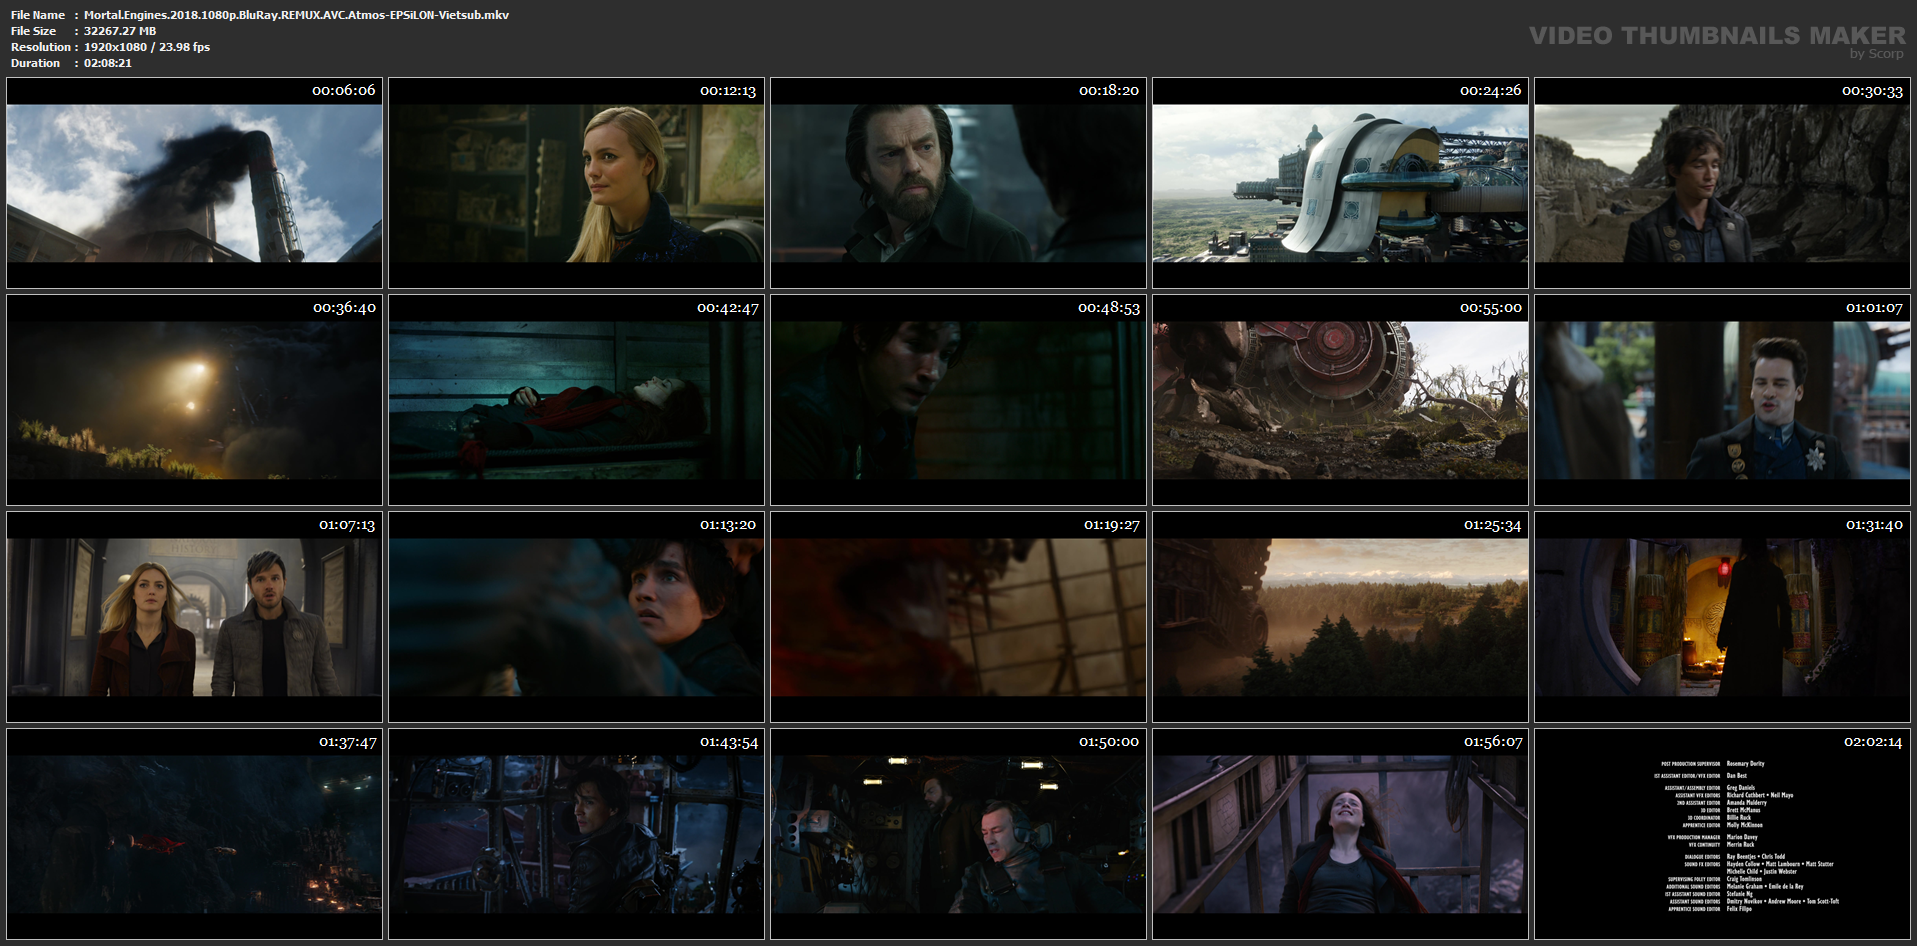This screenshot has width=1917, height=946.
Task: Choose the thumbnail at 01:50:00
Action: [x=958, y=834]
